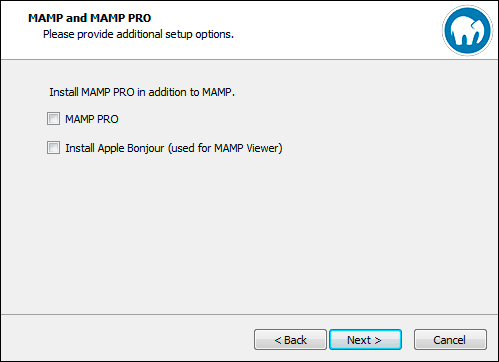Return to previous page with Back

(x=290, y=340)
